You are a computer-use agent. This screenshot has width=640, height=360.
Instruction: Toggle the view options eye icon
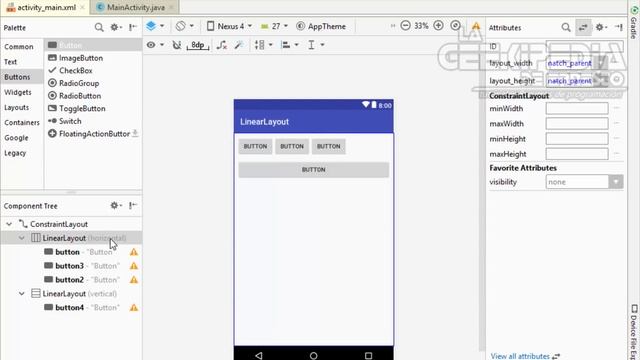coord(155,44)
